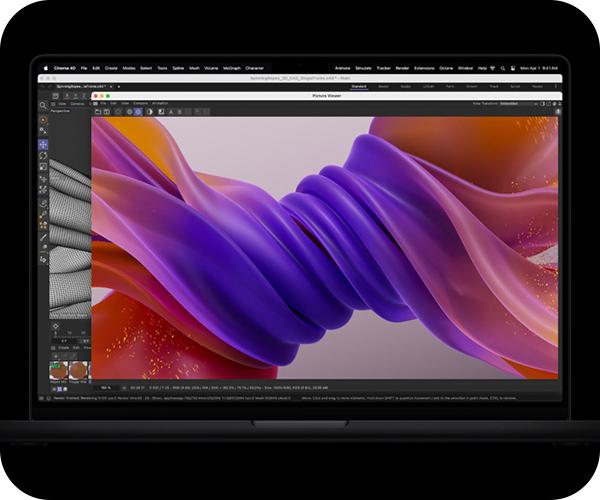Select the Rotate tool in left toolbar
The height and width of the screenshot is (500, 600).
[44, 155]
